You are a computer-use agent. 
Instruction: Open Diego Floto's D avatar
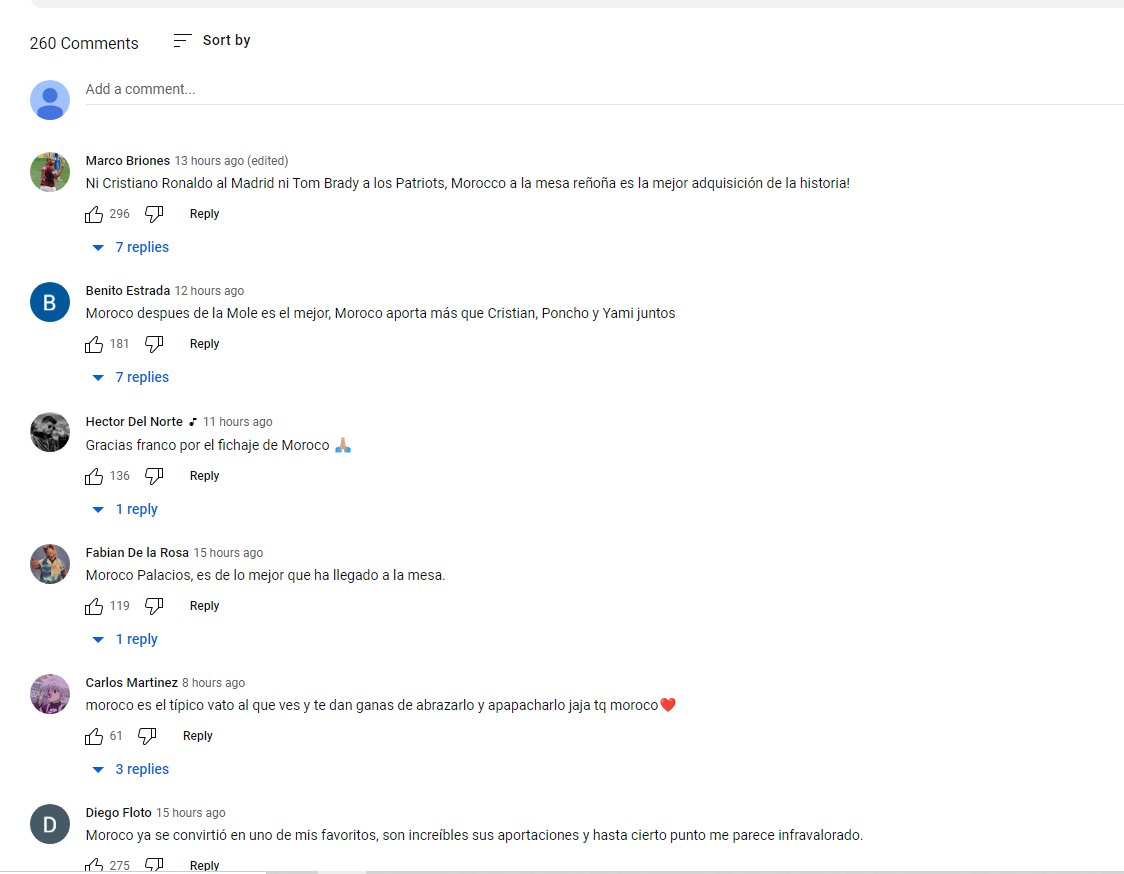[x=49, y=824]
